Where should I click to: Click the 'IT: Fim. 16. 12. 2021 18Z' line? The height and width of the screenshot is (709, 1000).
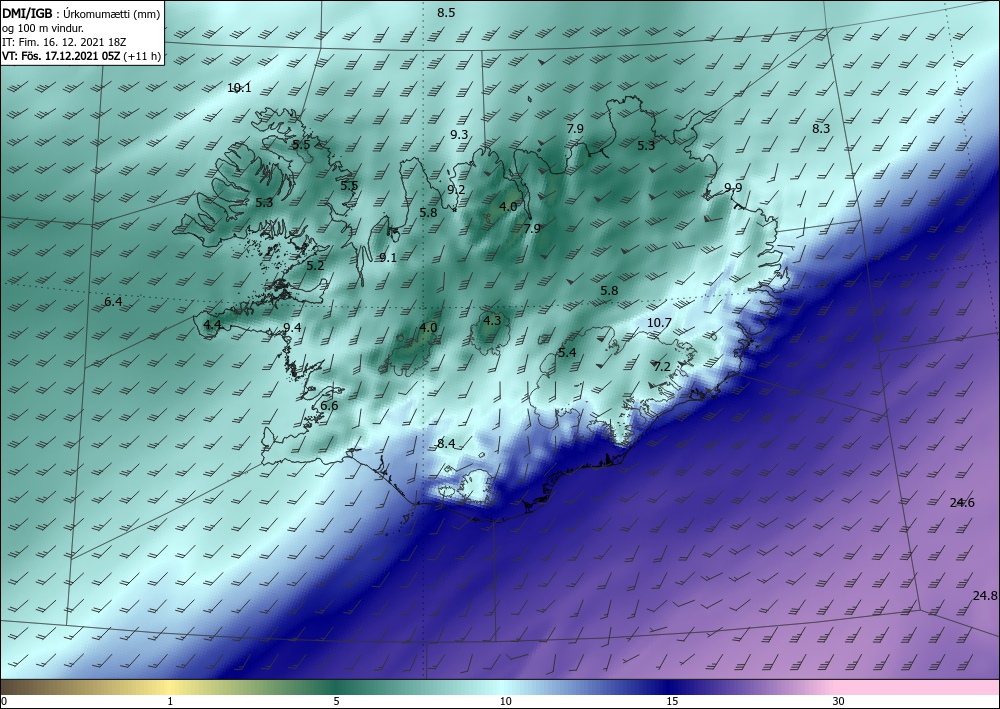pyautogui.click(x=64, y=42)
